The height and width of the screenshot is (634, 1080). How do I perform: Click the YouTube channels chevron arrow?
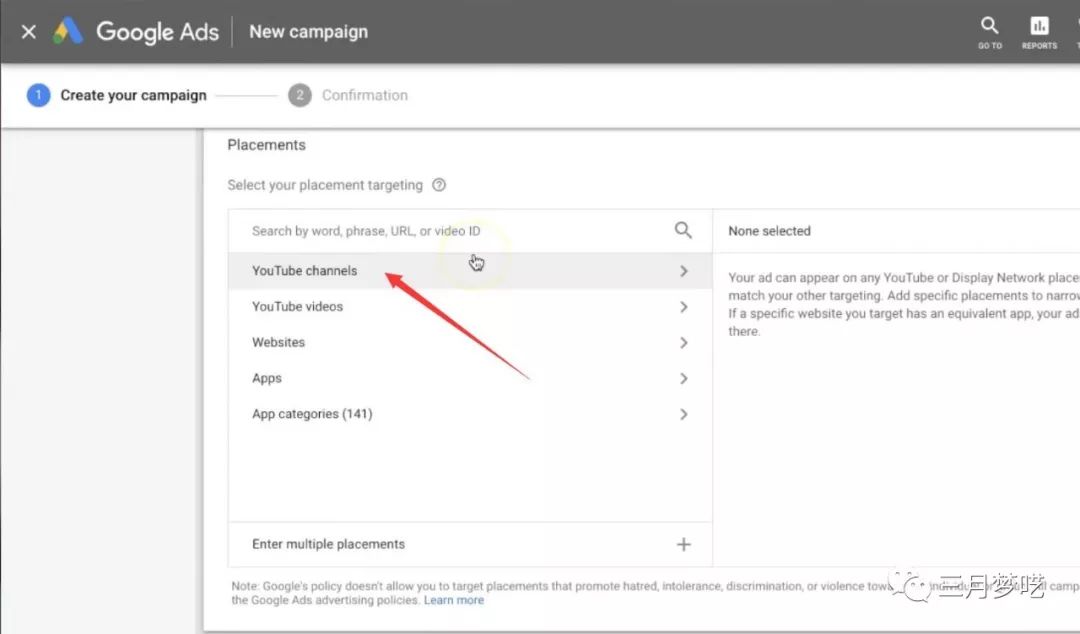click(684, 271)
